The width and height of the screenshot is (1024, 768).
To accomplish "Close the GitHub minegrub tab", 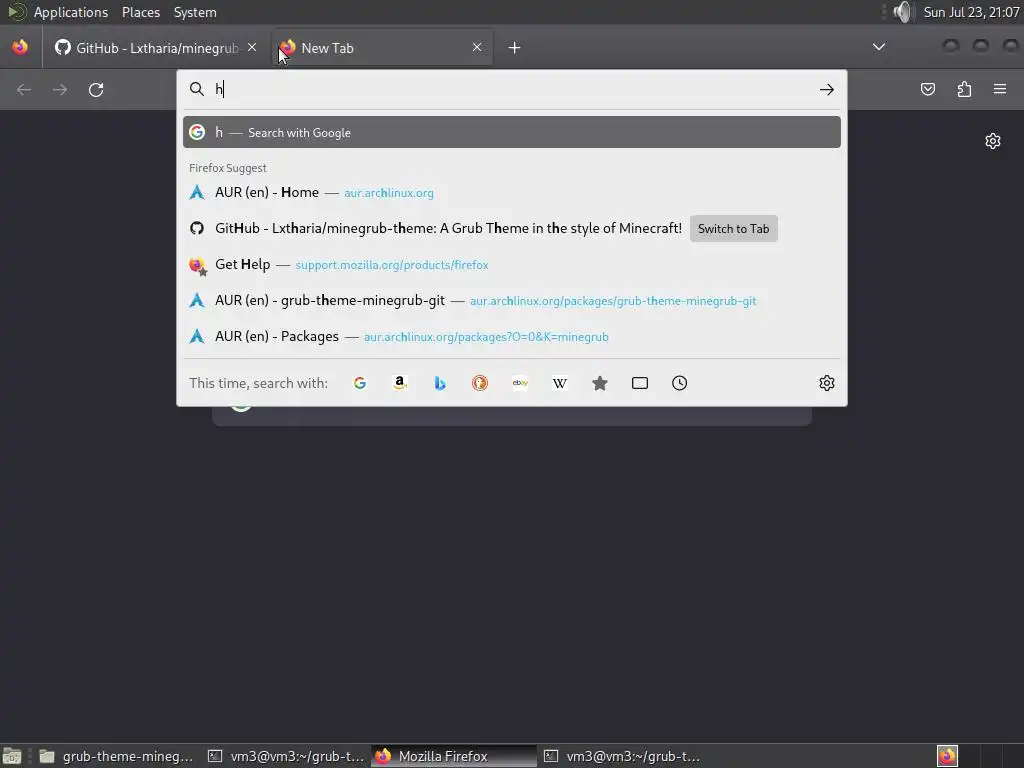I will coord(252,48).
